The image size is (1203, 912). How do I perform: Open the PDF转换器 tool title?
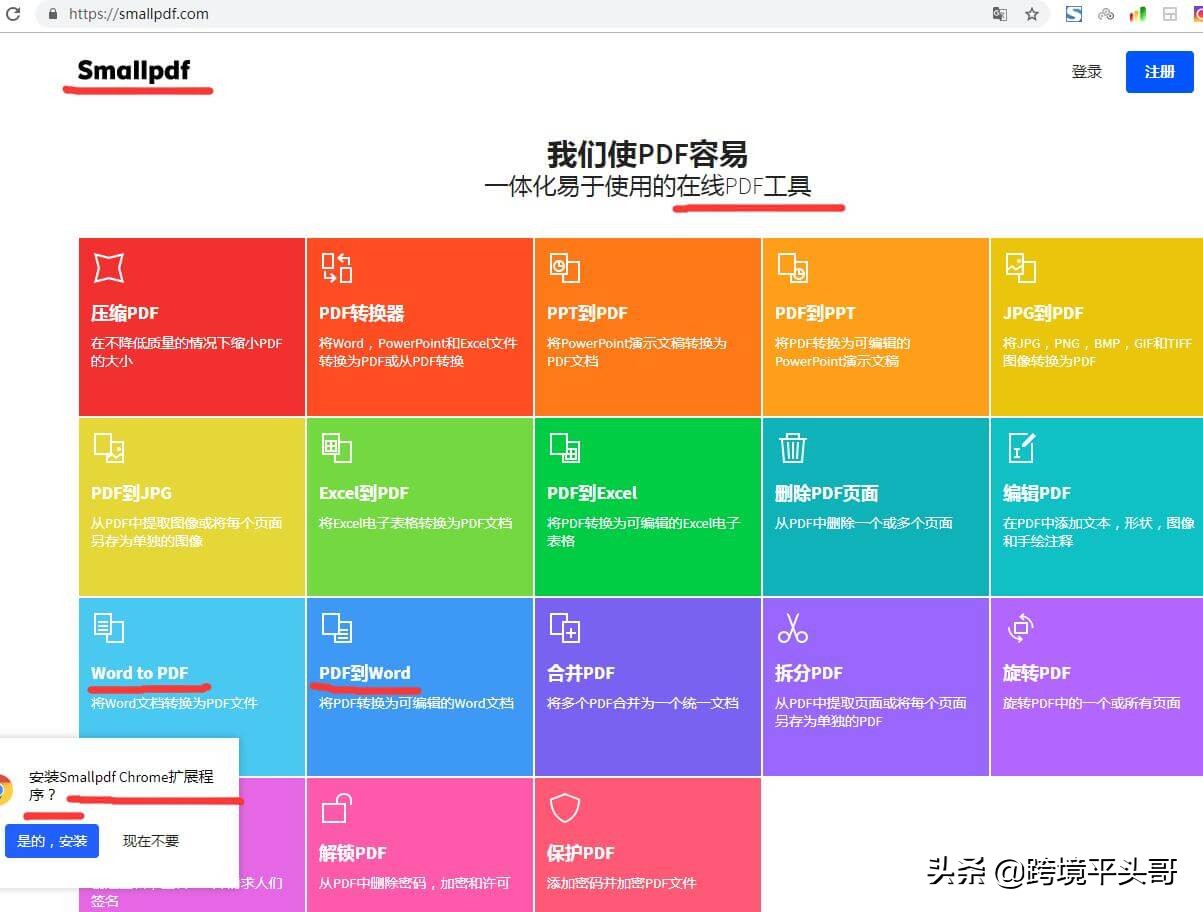coord(361,313)
